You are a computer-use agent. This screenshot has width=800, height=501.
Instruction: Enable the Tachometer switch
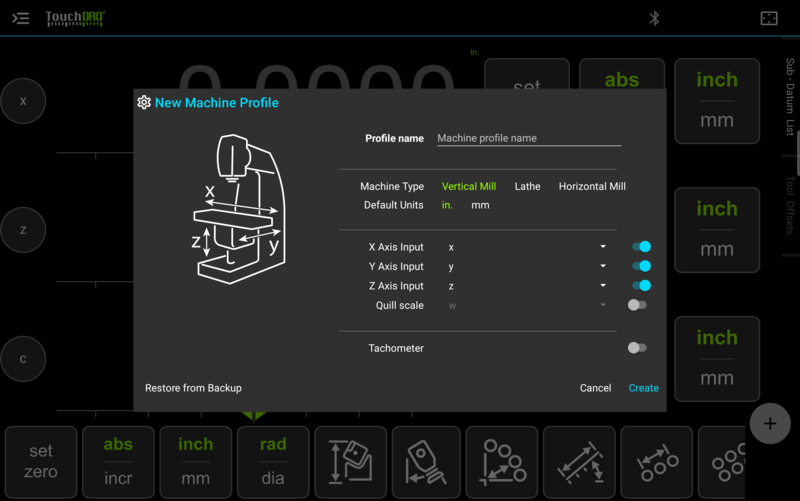tap(637, 348)
